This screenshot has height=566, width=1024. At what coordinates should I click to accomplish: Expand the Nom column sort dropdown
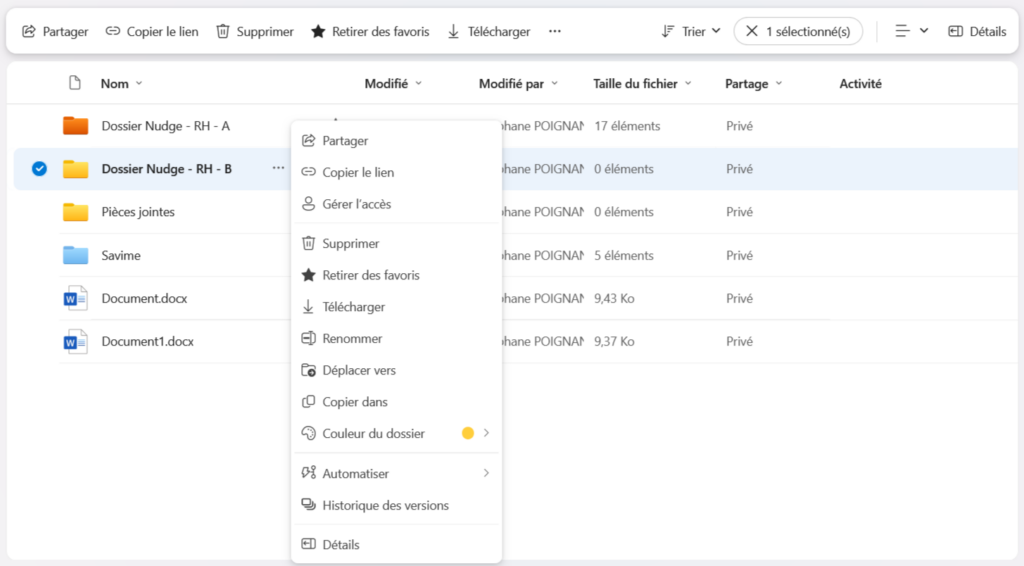(139, 84)
